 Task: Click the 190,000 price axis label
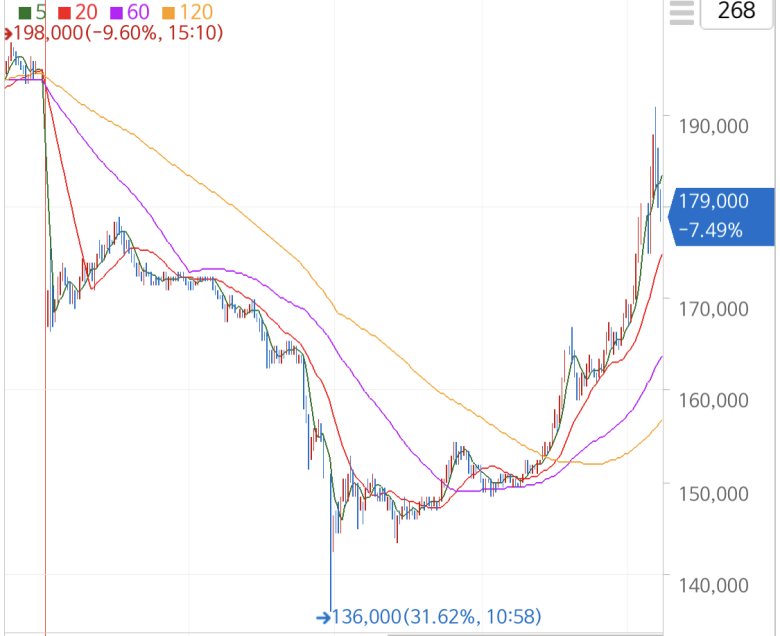[x=712, y=126]
